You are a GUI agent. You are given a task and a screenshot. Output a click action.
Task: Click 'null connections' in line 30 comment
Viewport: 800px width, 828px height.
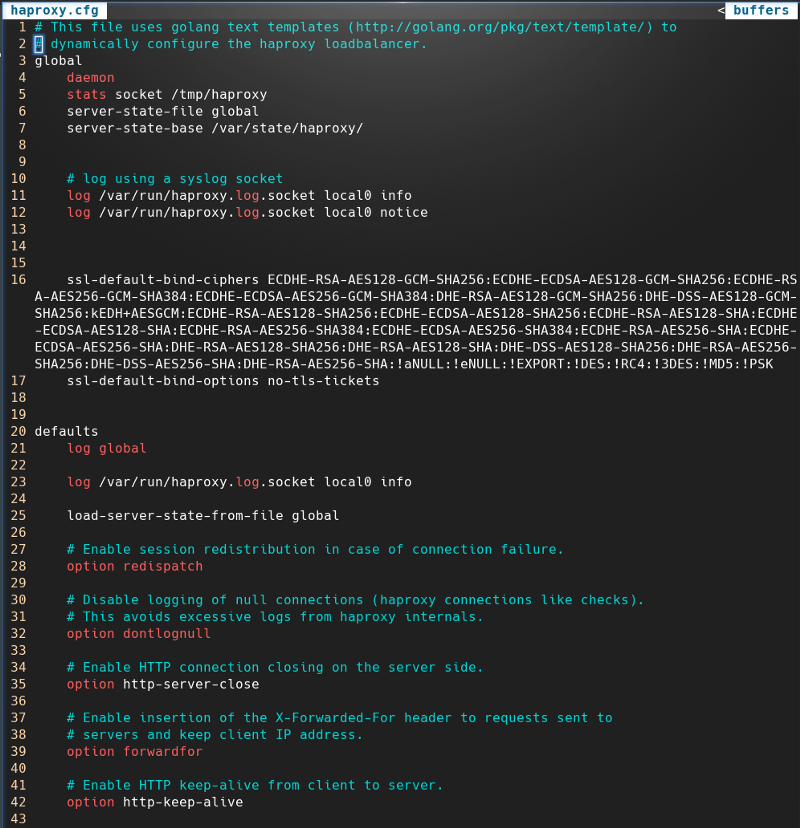(x=299, y=600)
